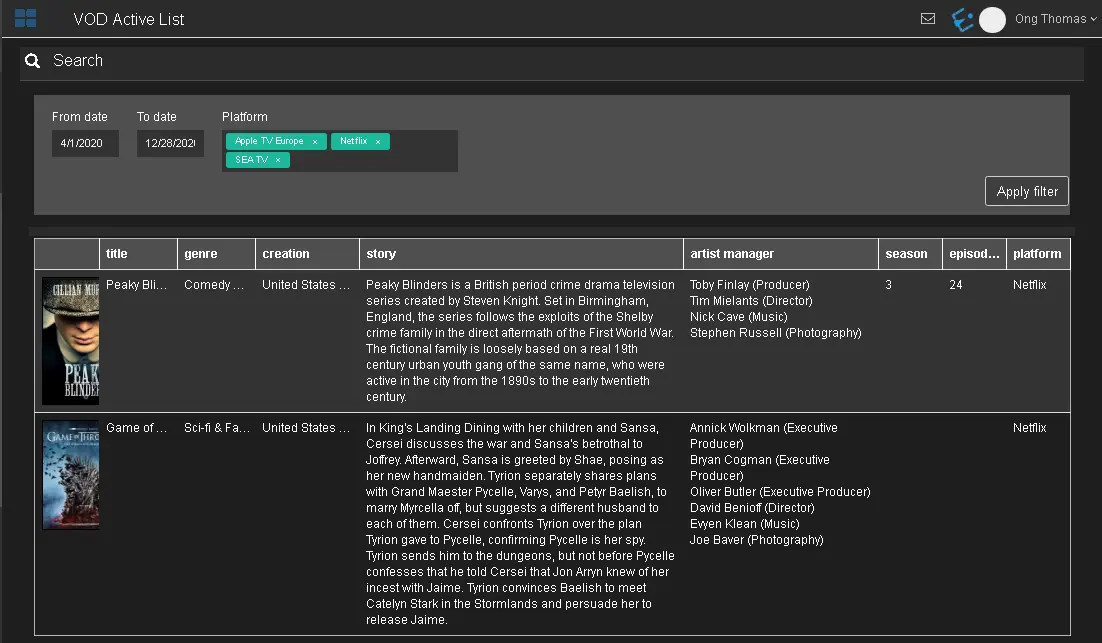1102x643 pixels.
Task: Remove the Netflix platform tag
Action: point(378,142)
